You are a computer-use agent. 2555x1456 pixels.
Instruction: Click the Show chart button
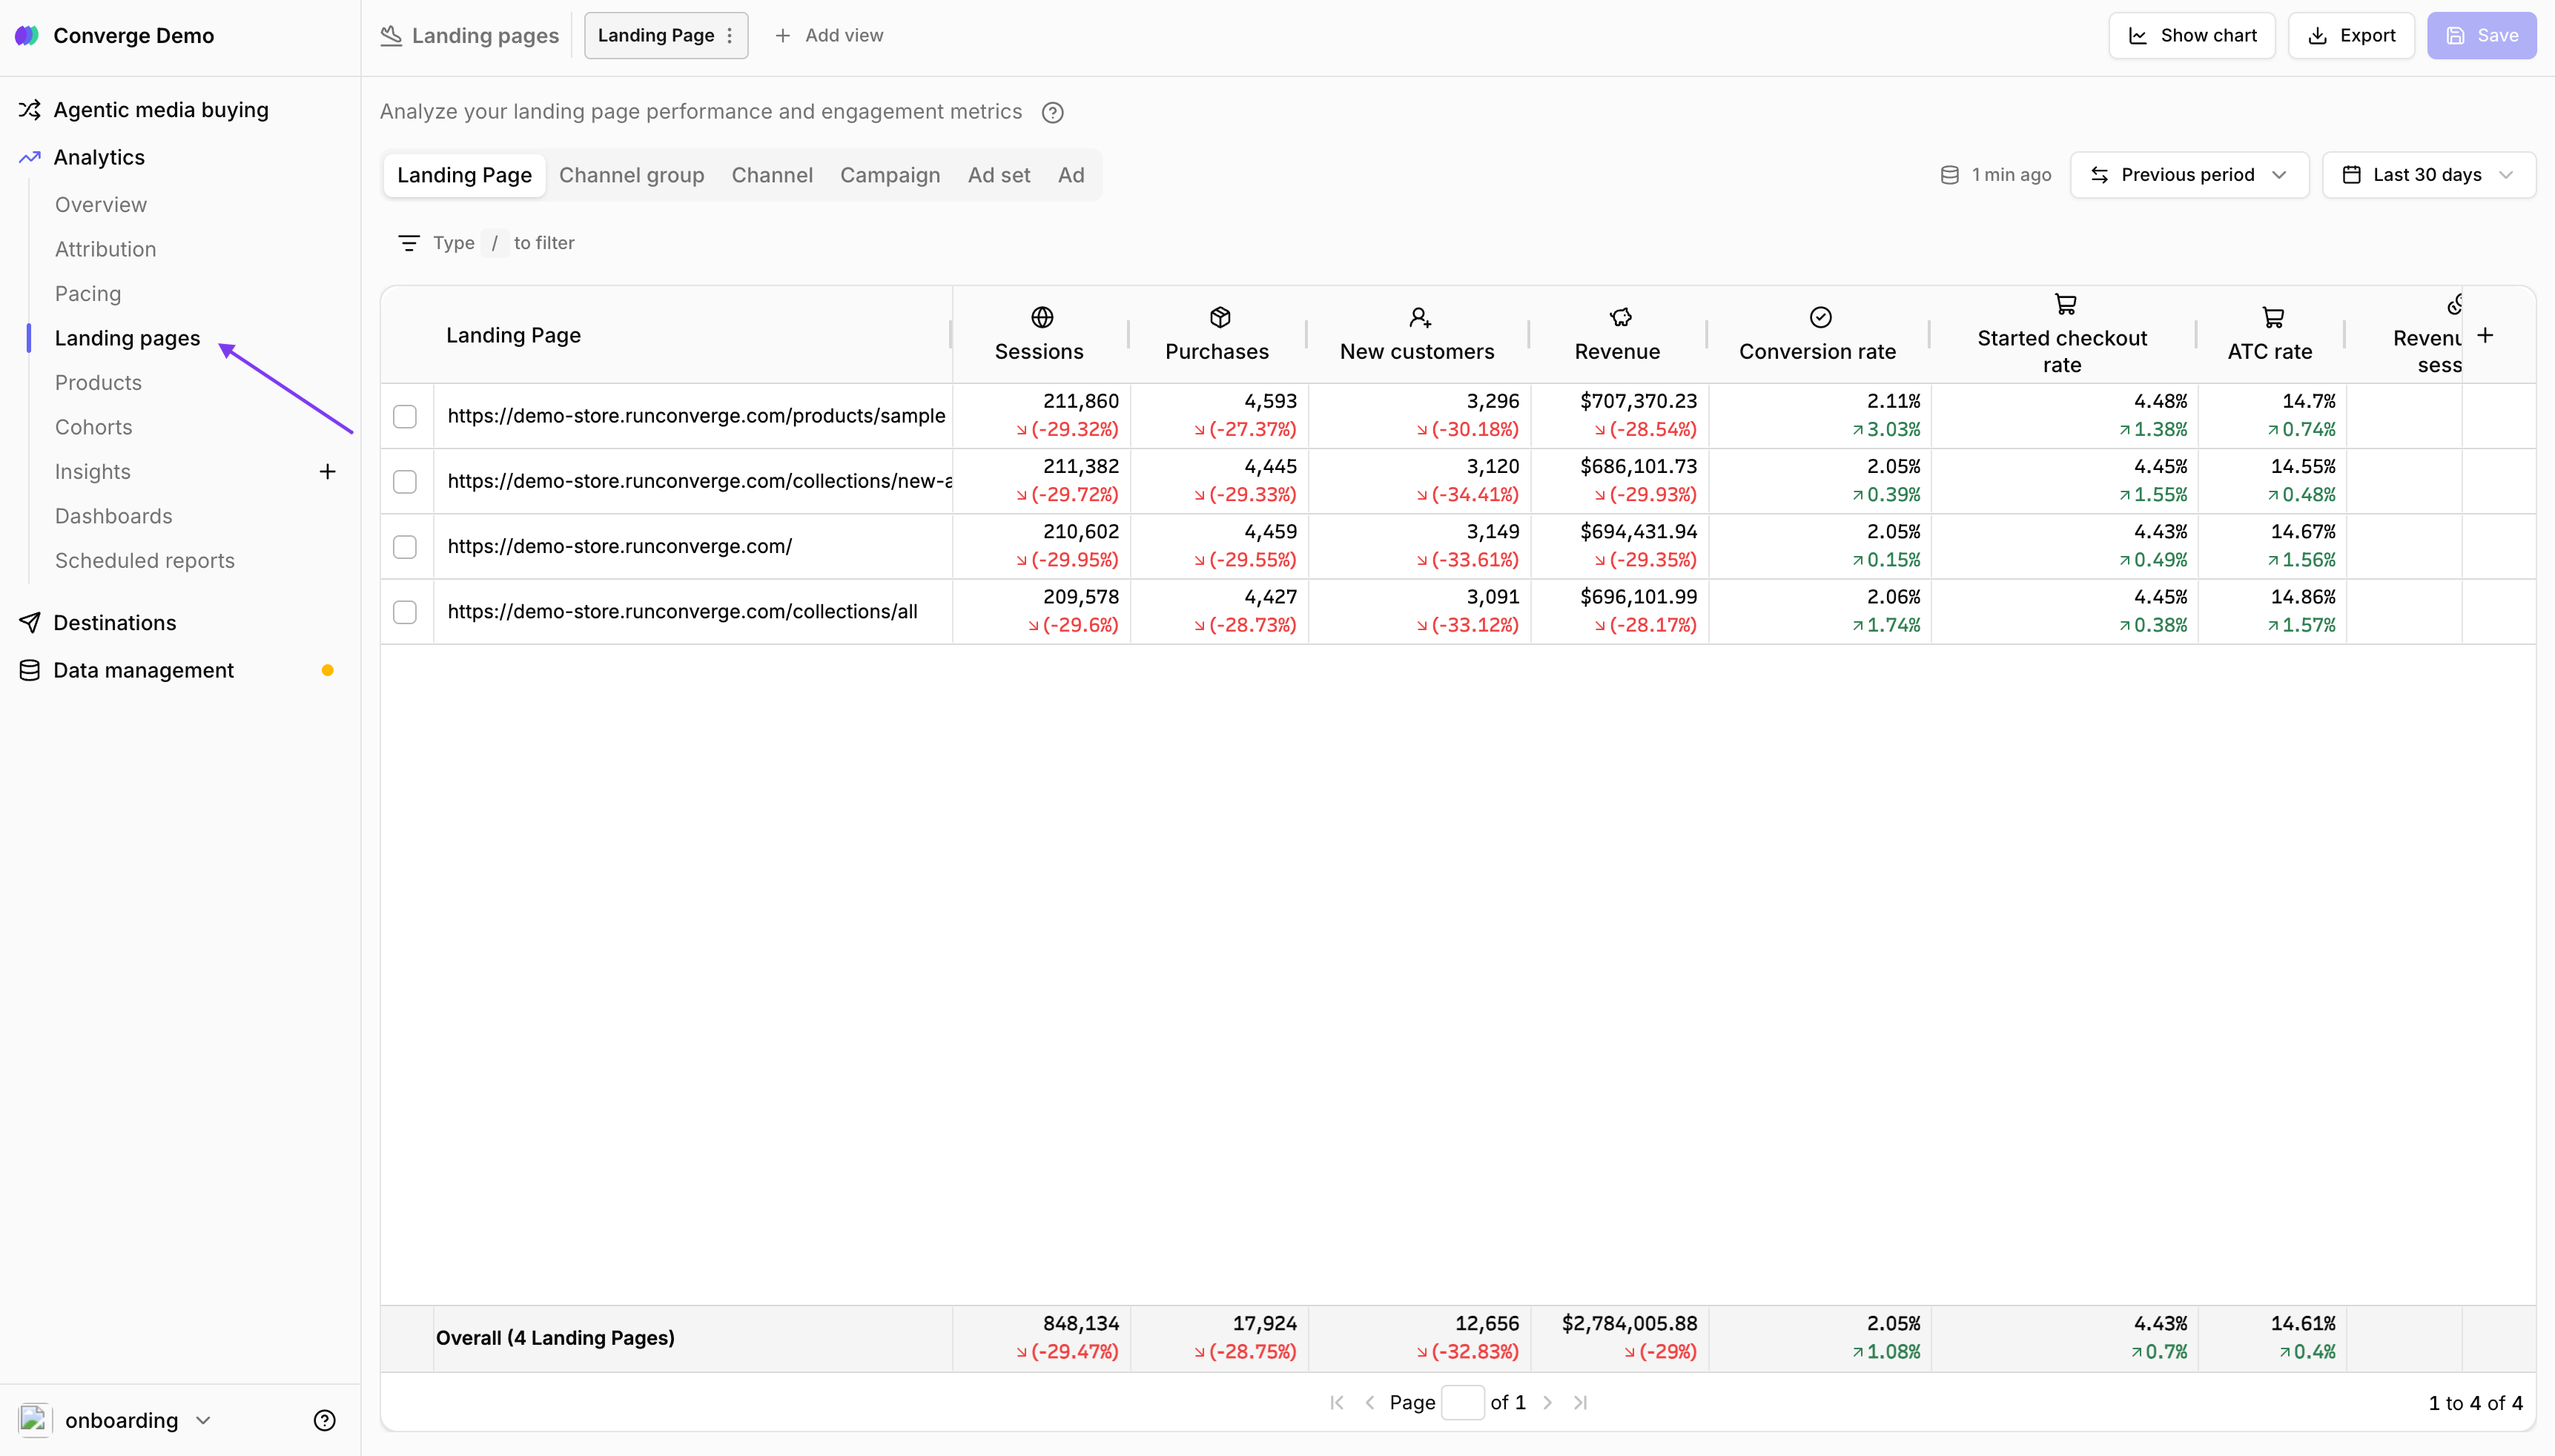[x=2191, y=36]
